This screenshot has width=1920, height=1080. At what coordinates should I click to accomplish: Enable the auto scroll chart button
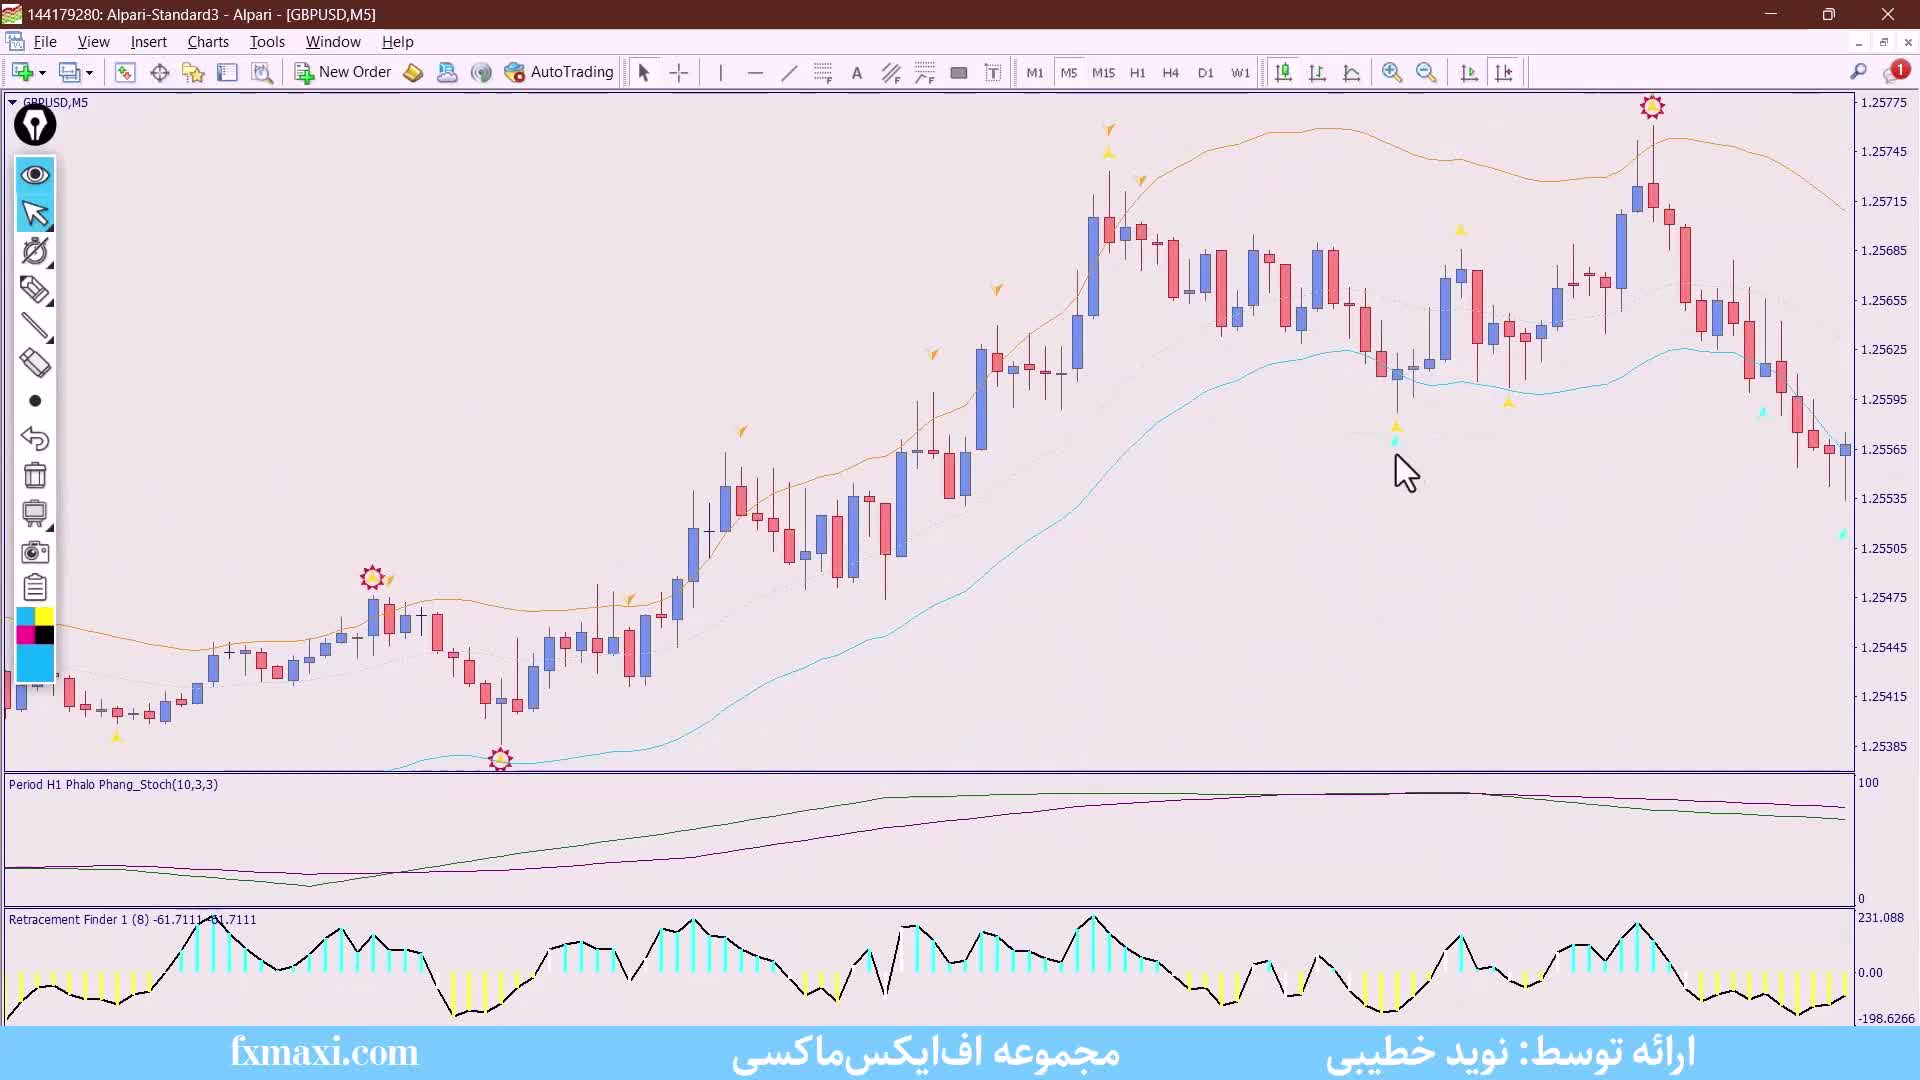[1469, 72]
